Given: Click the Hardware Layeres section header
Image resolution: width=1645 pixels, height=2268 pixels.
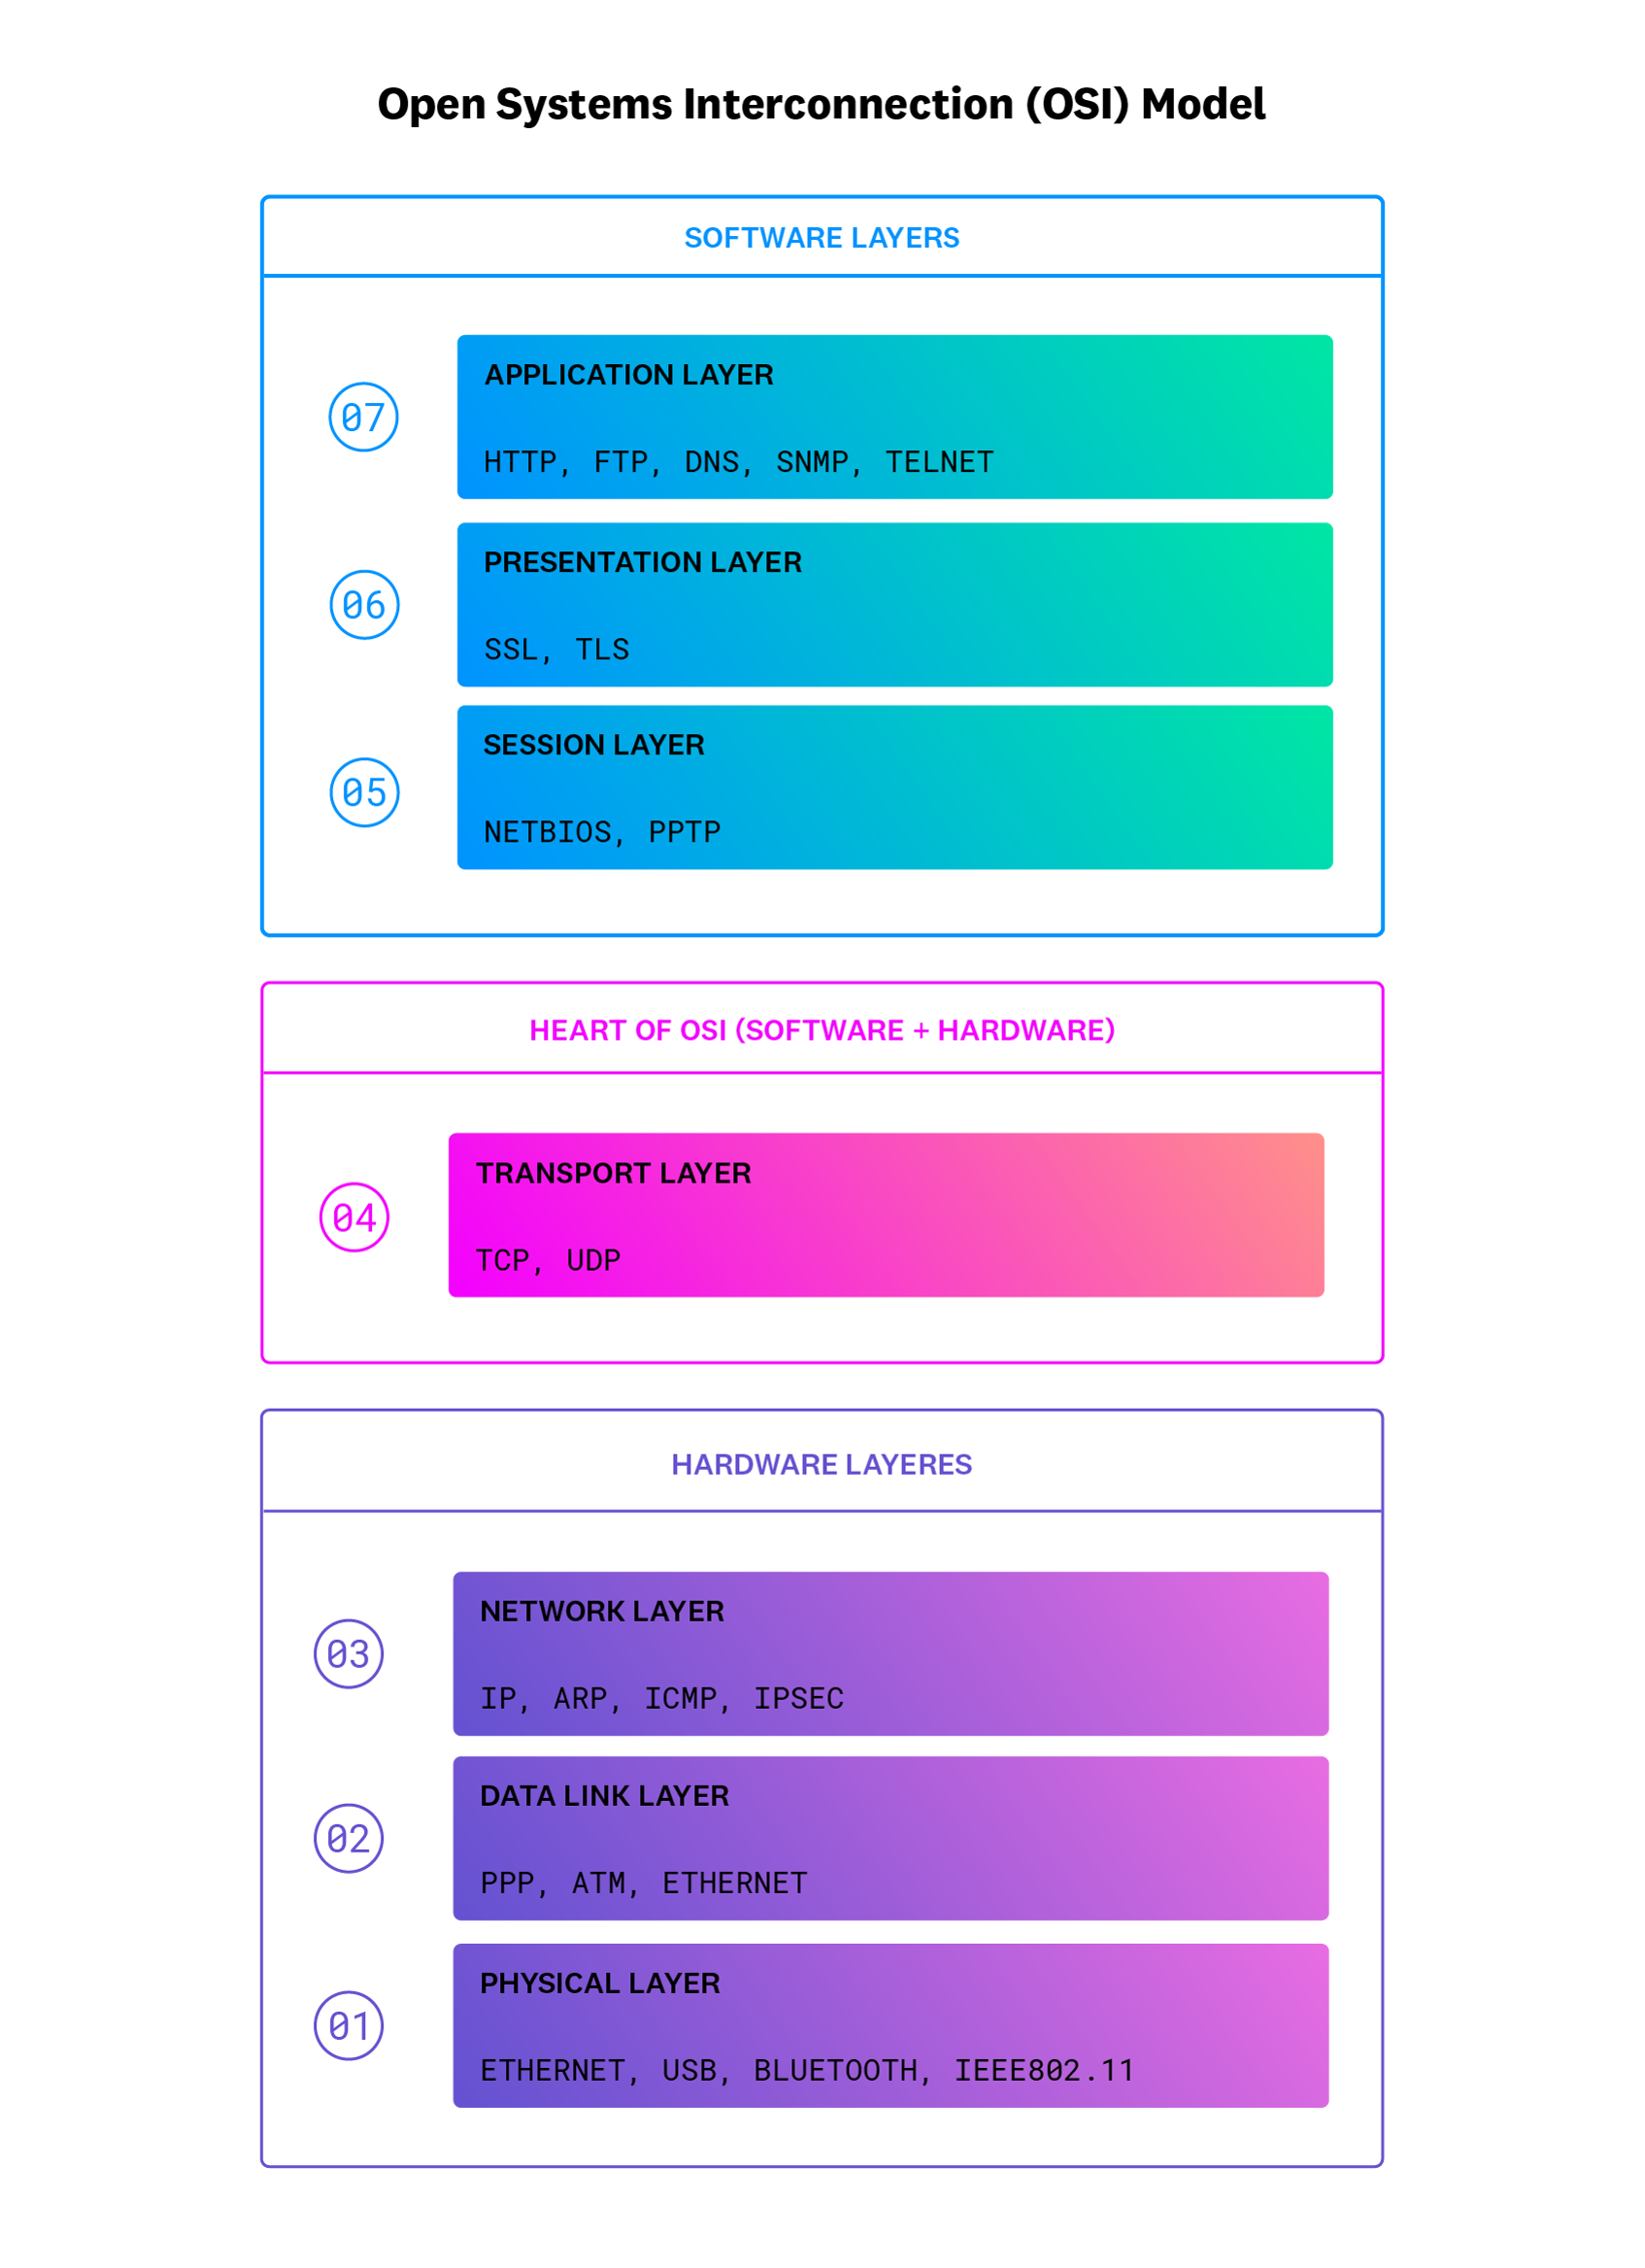Looking at the screenshot, I should [821, 1465].
